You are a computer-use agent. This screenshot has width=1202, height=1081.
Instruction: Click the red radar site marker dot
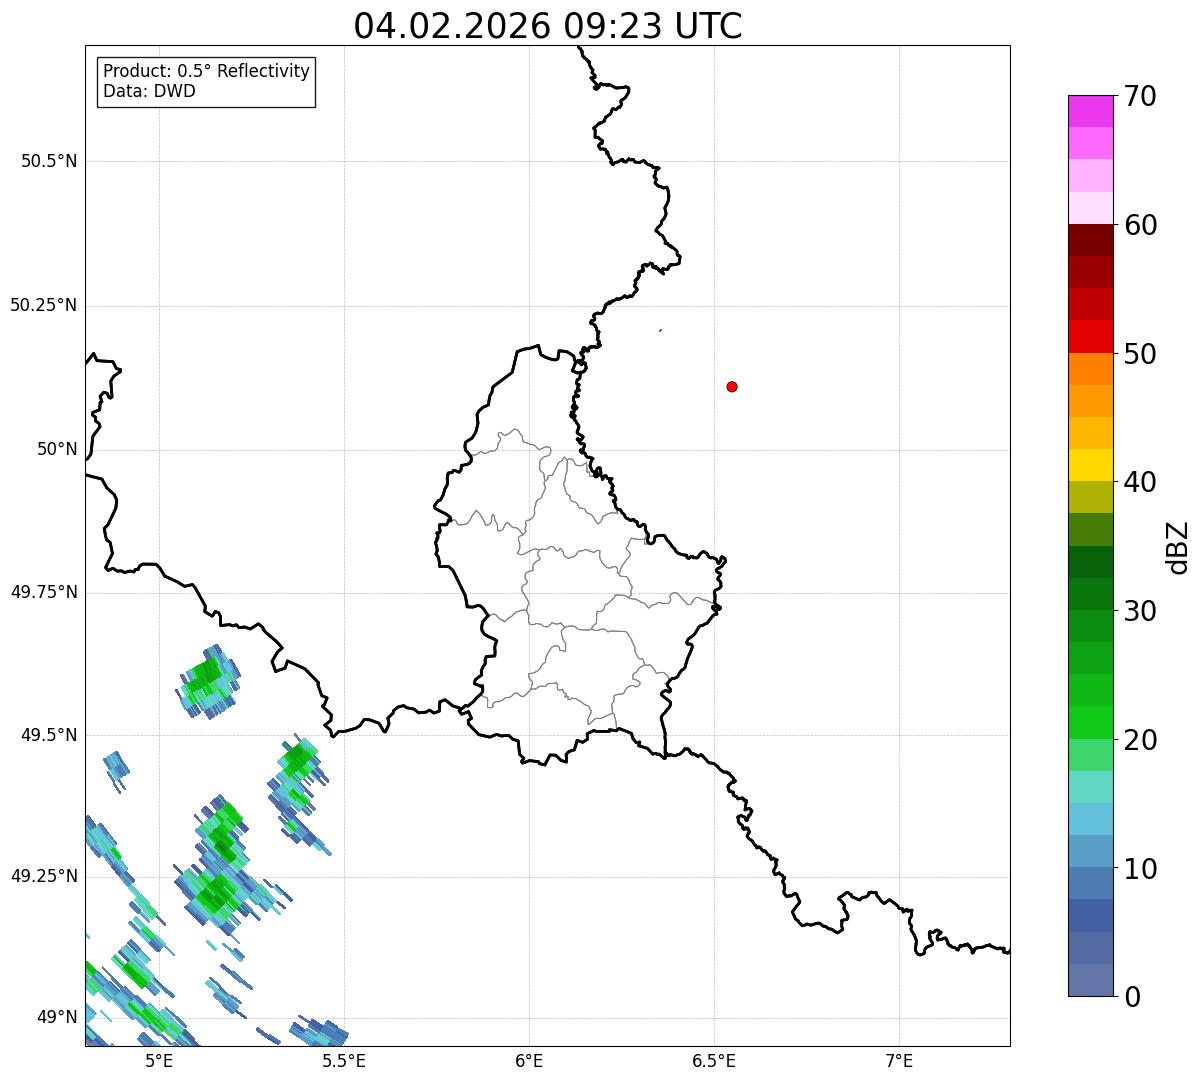click(732, 386)
